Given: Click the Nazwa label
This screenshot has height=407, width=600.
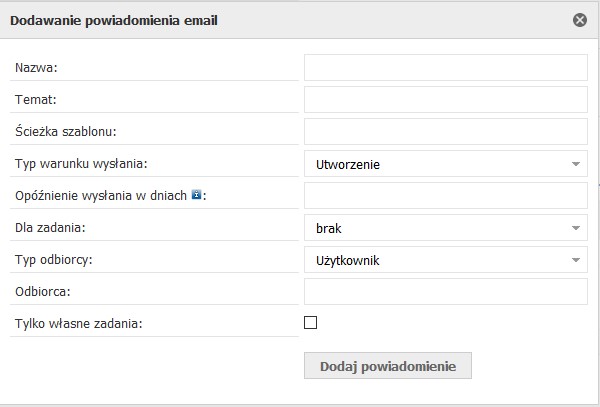Looking at the screenshot, I should 36,68.
